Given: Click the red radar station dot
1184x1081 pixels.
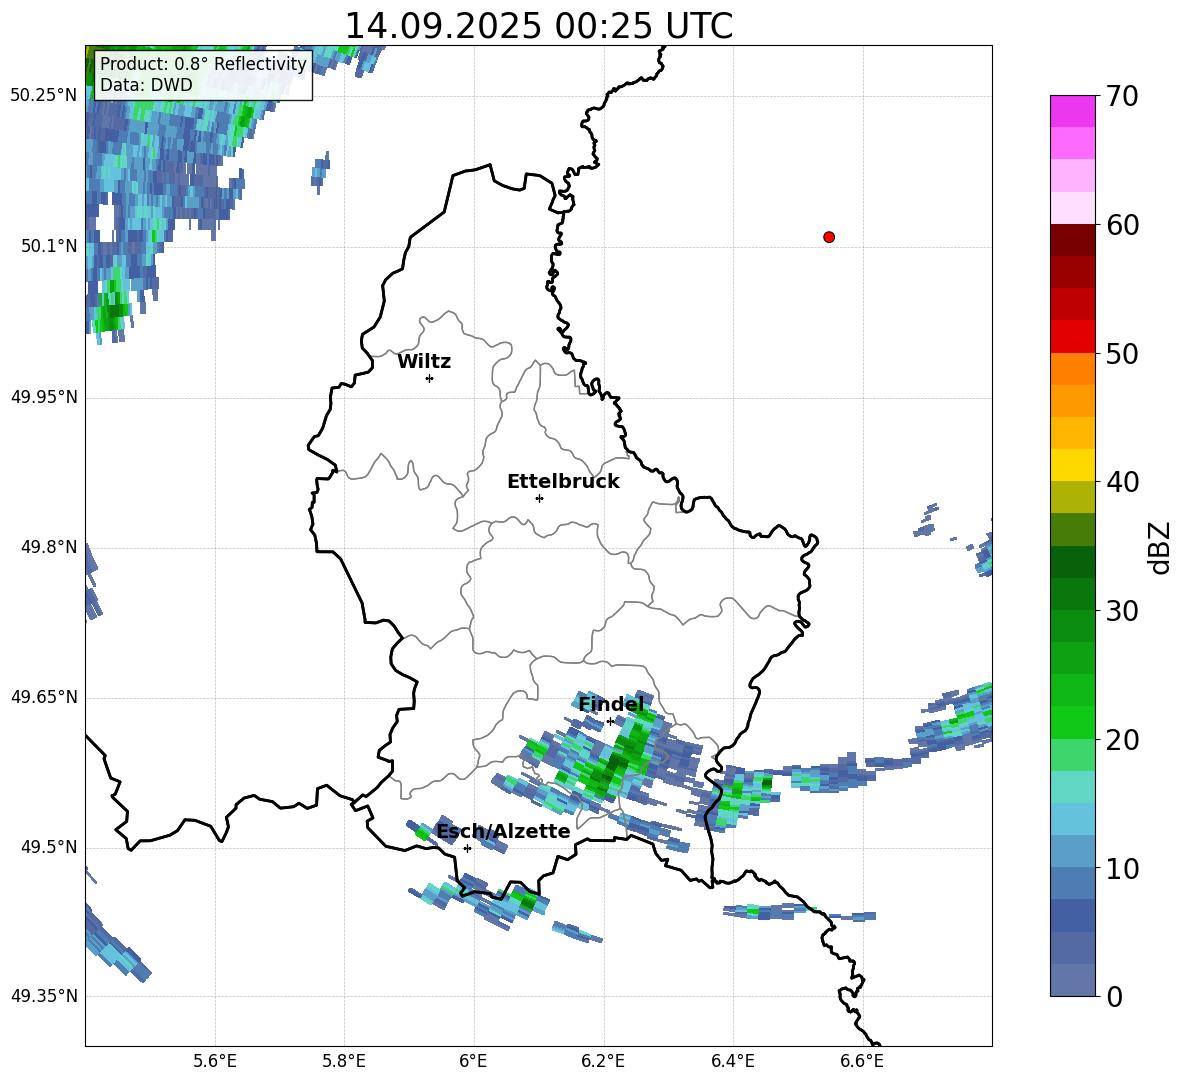Looking at the screenshot, I should point(829,237).
